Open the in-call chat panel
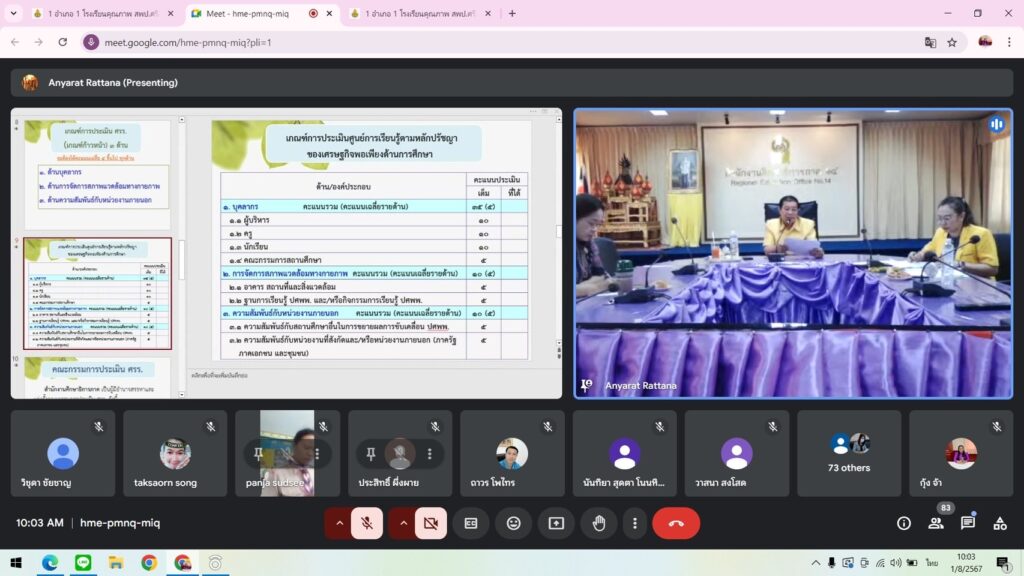The image size is (1024, 576). tap(968, 523)
